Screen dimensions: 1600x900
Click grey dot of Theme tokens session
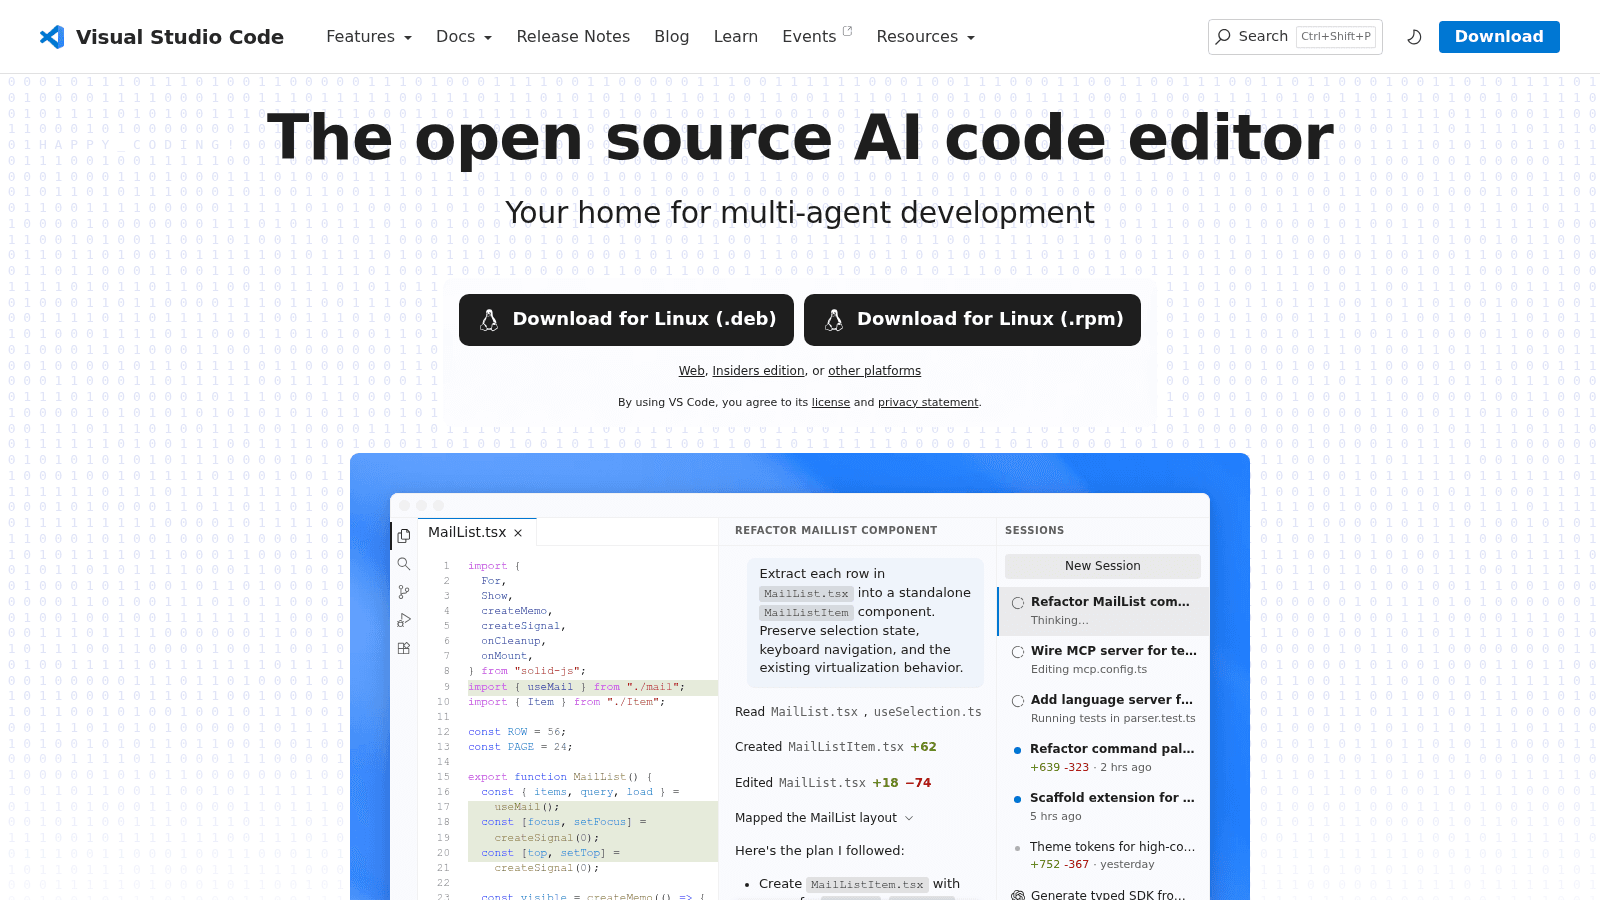click(1018, 848)
